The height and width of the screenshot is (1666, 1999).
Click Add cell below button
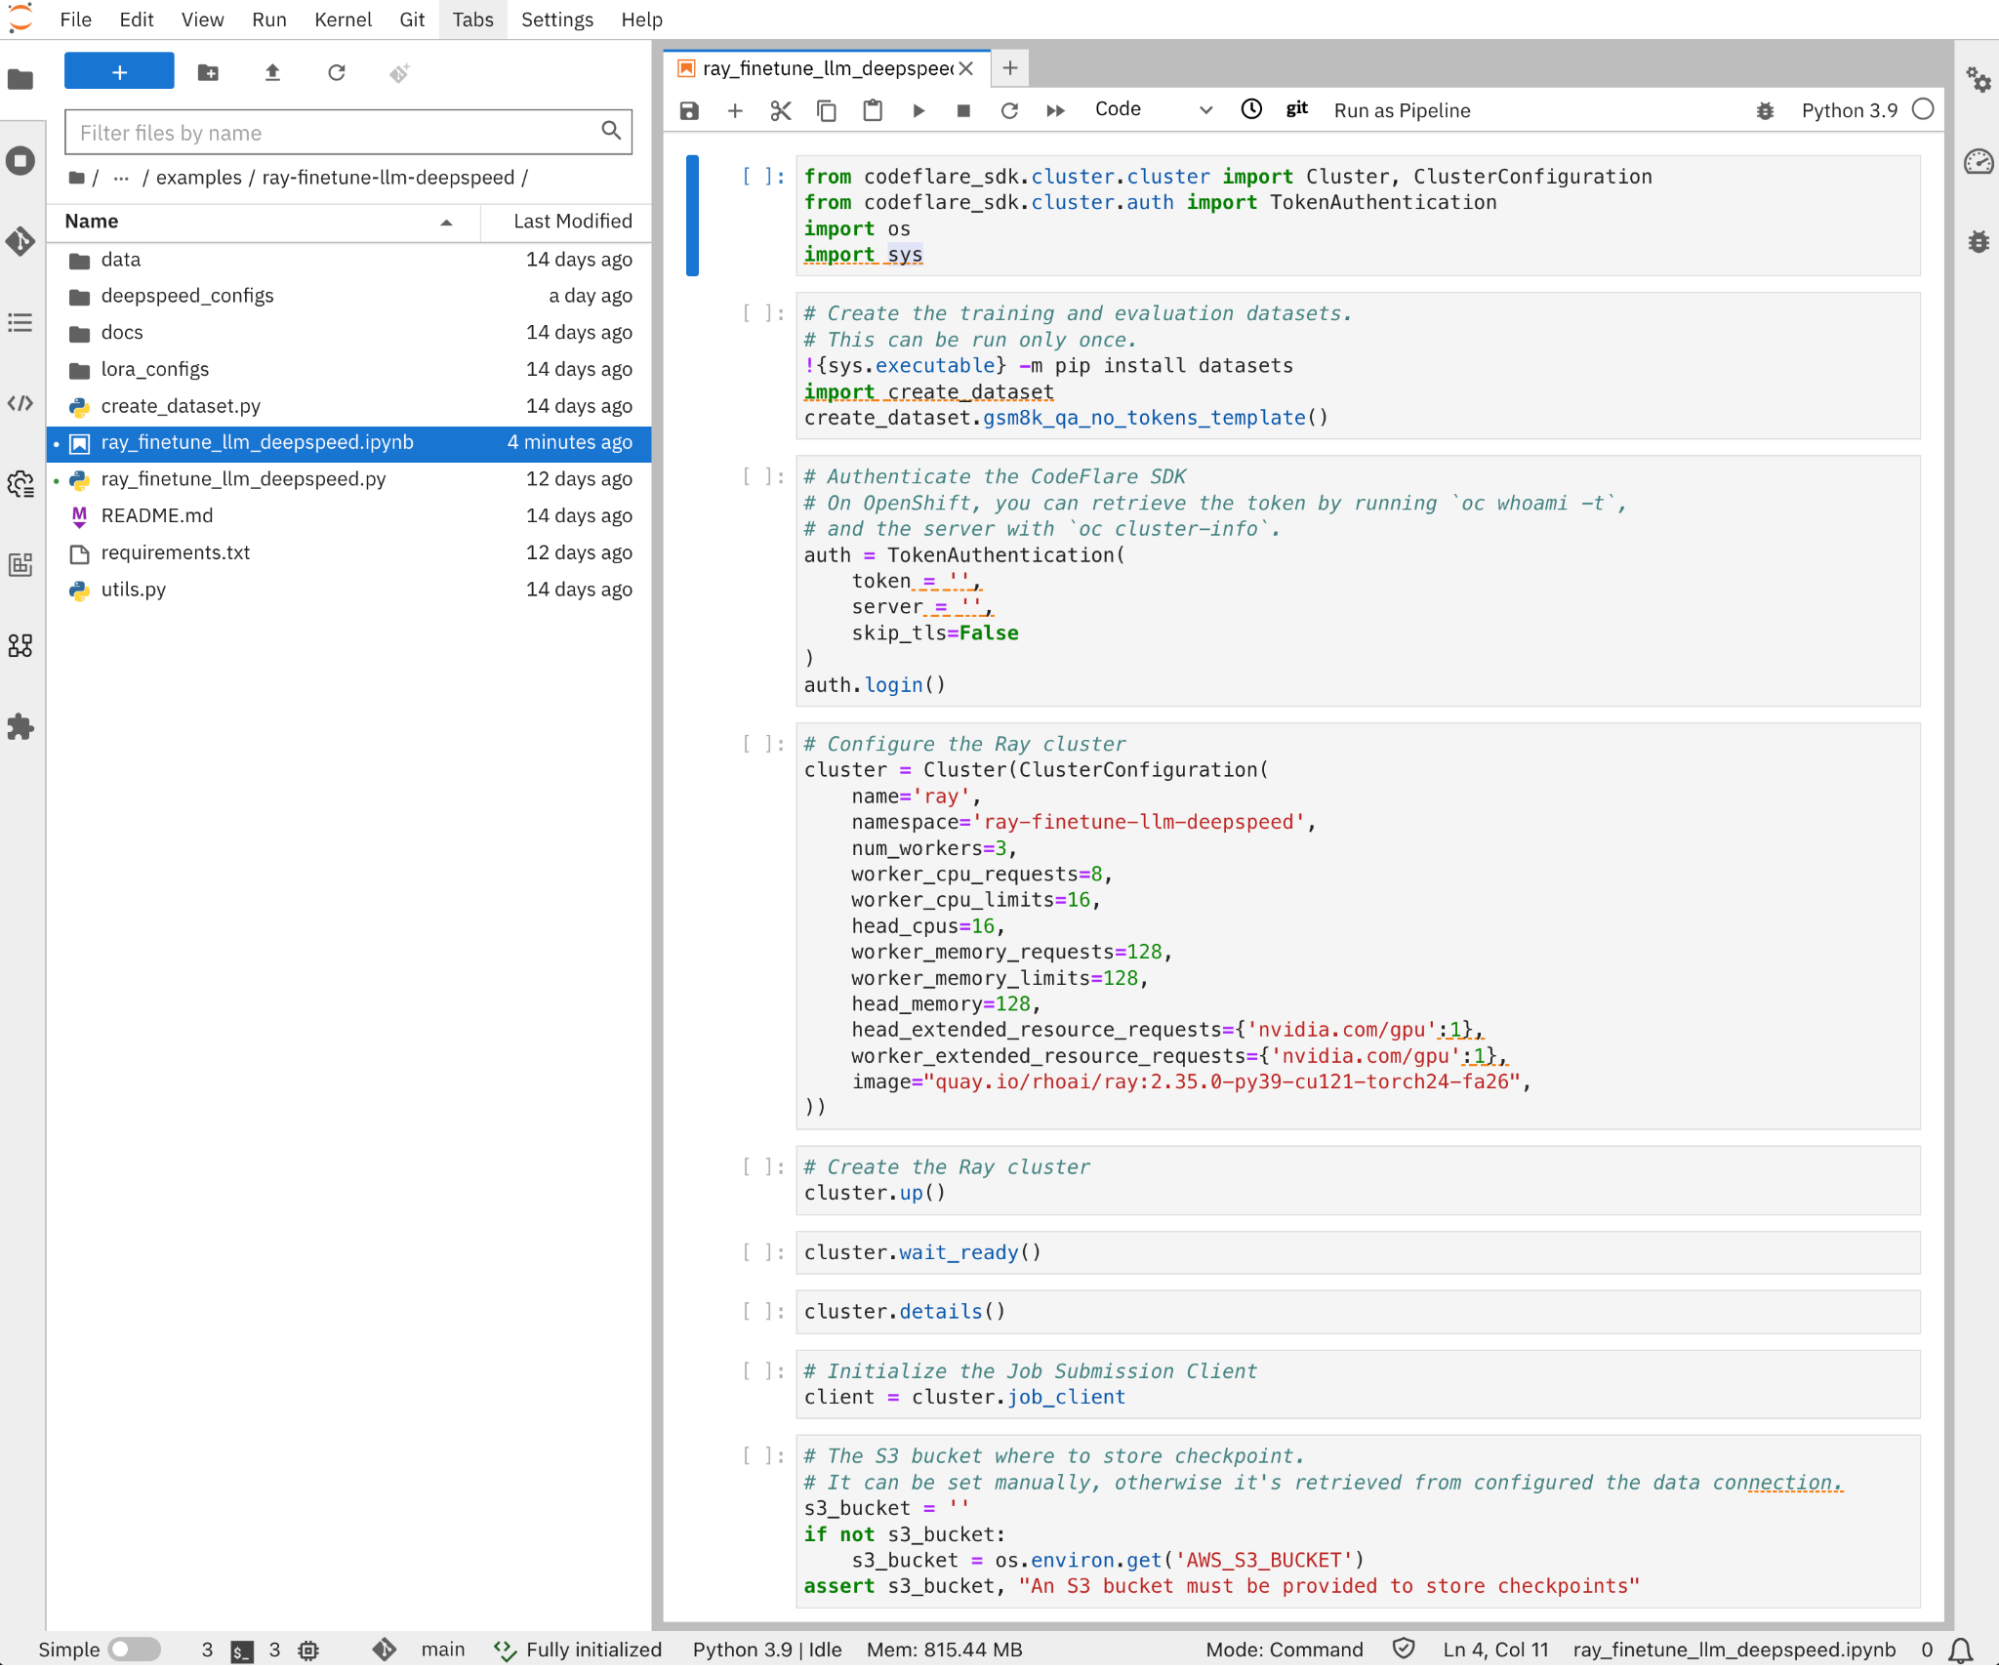732,110
